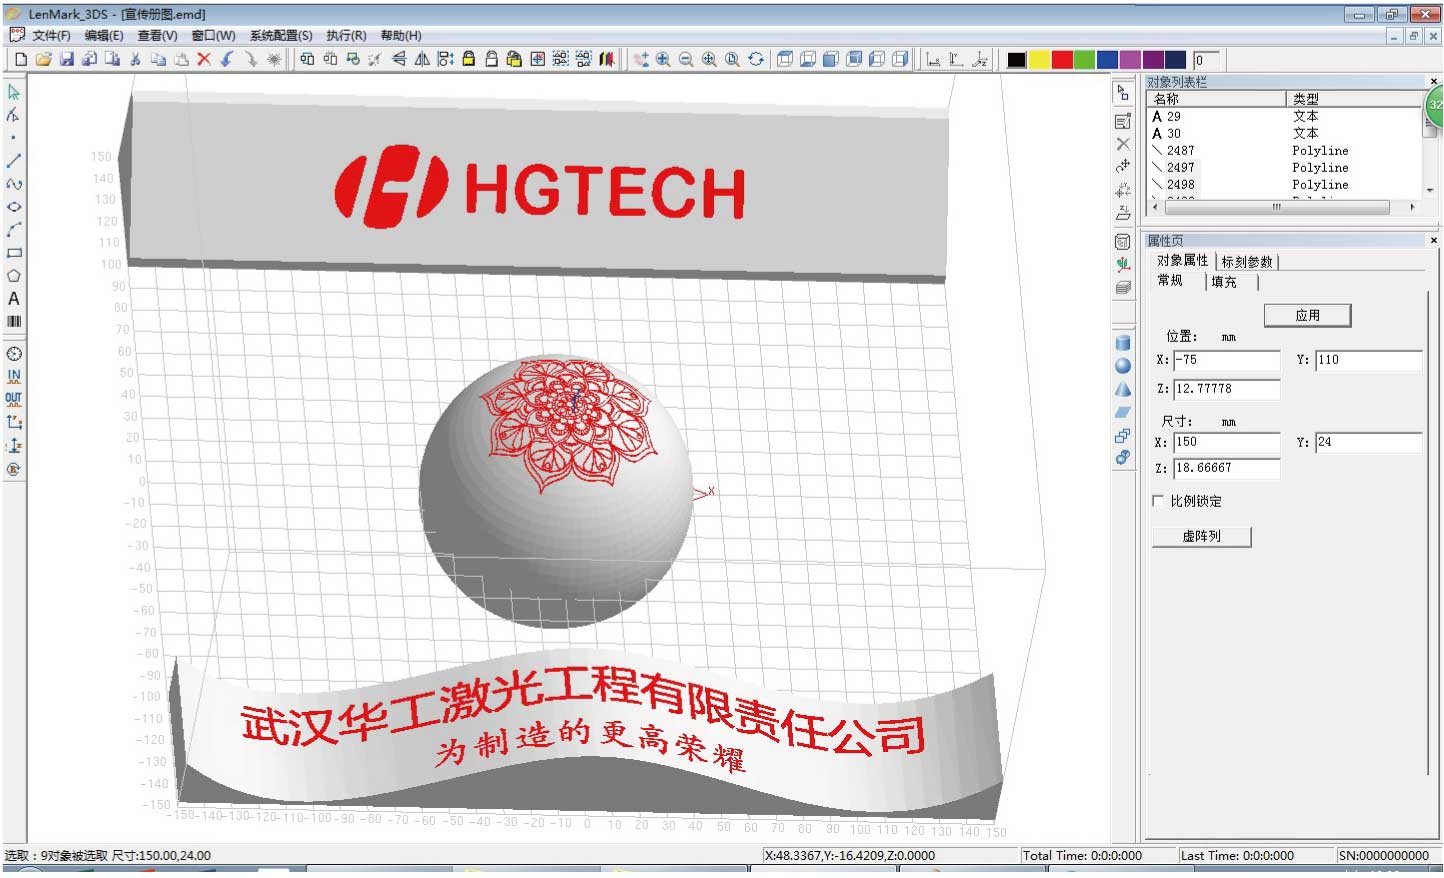Pick the red color swatch

(x=1062, y=59)
